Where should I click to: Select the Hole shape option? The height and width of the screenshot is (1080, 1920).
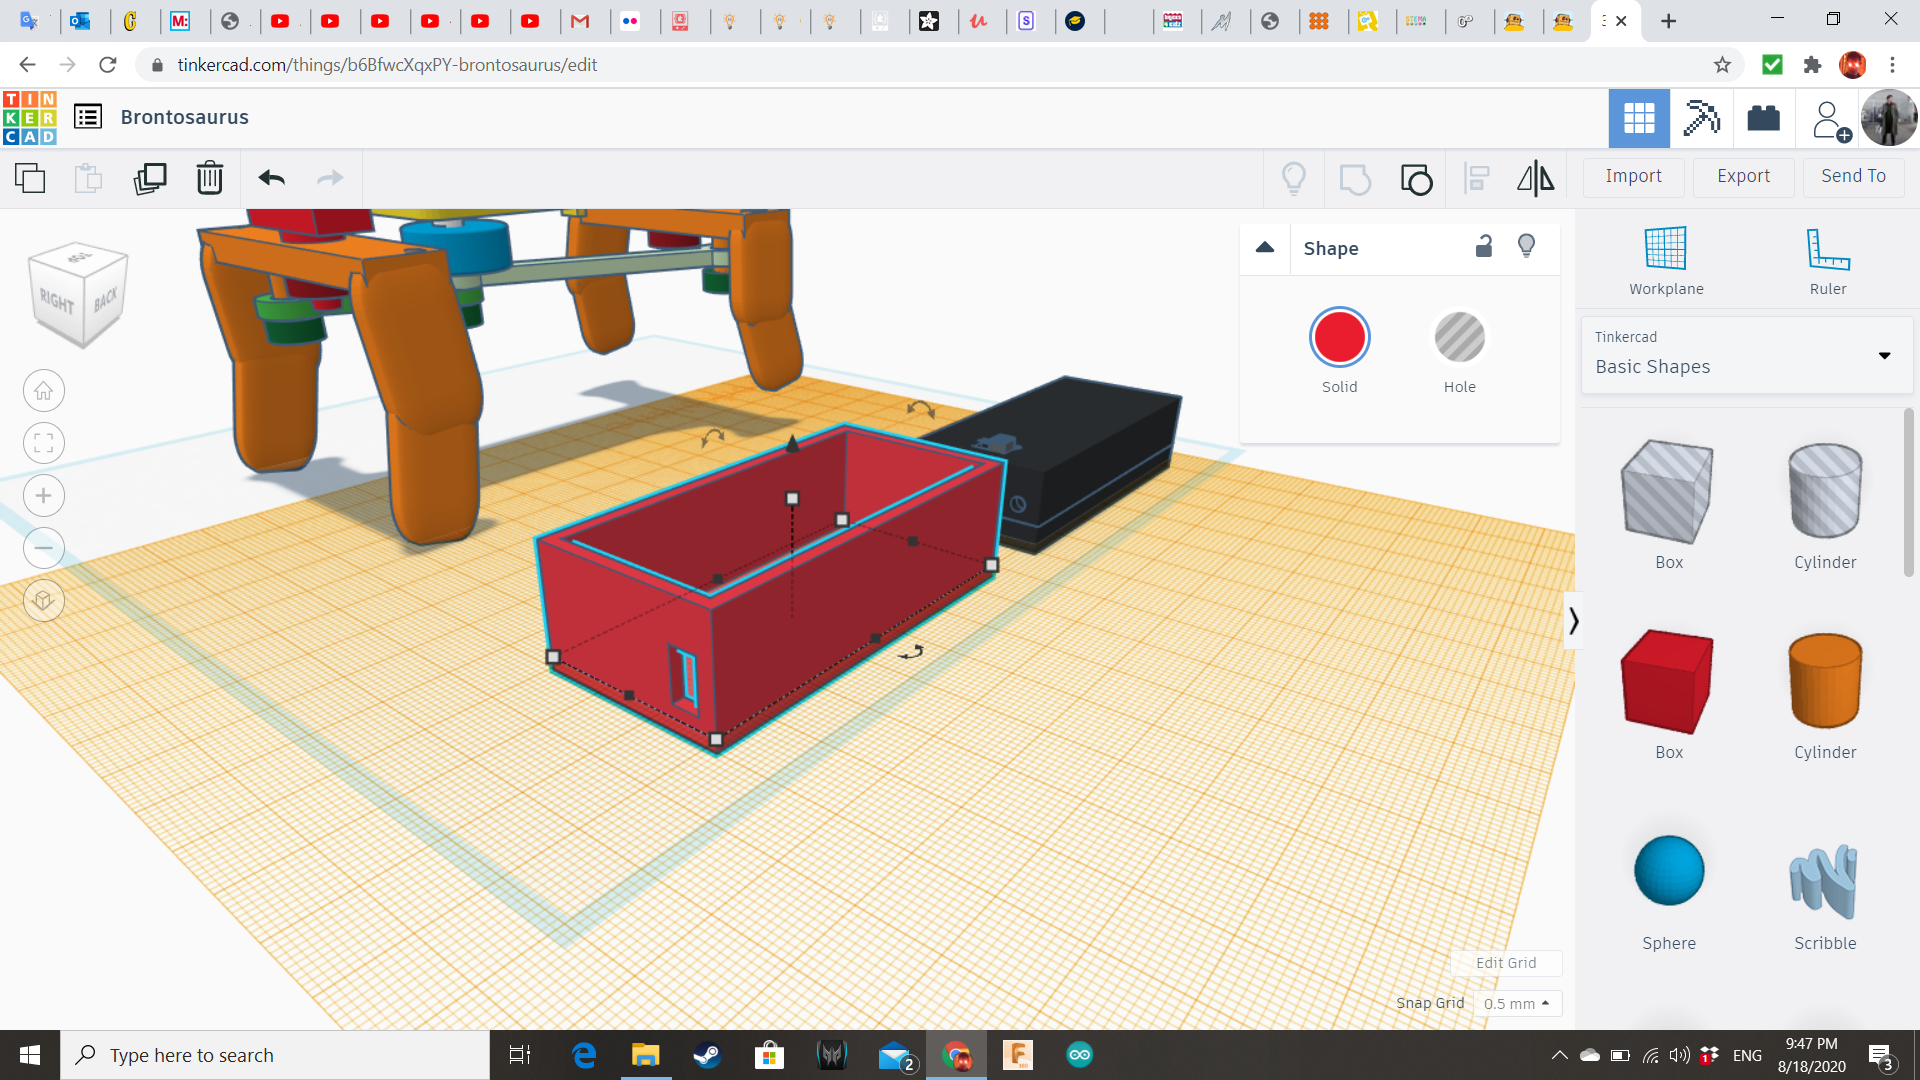tap(1459, 338)
